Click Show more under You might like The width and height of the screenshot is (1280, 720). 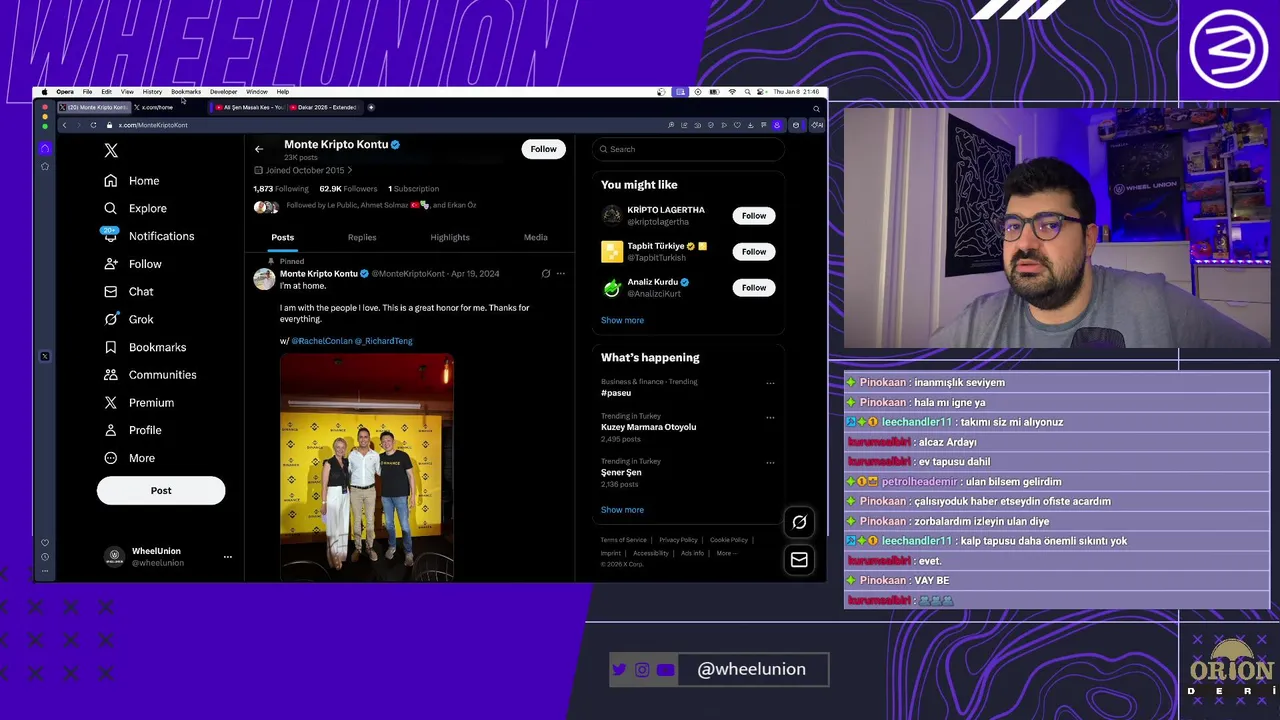[622, 321]
